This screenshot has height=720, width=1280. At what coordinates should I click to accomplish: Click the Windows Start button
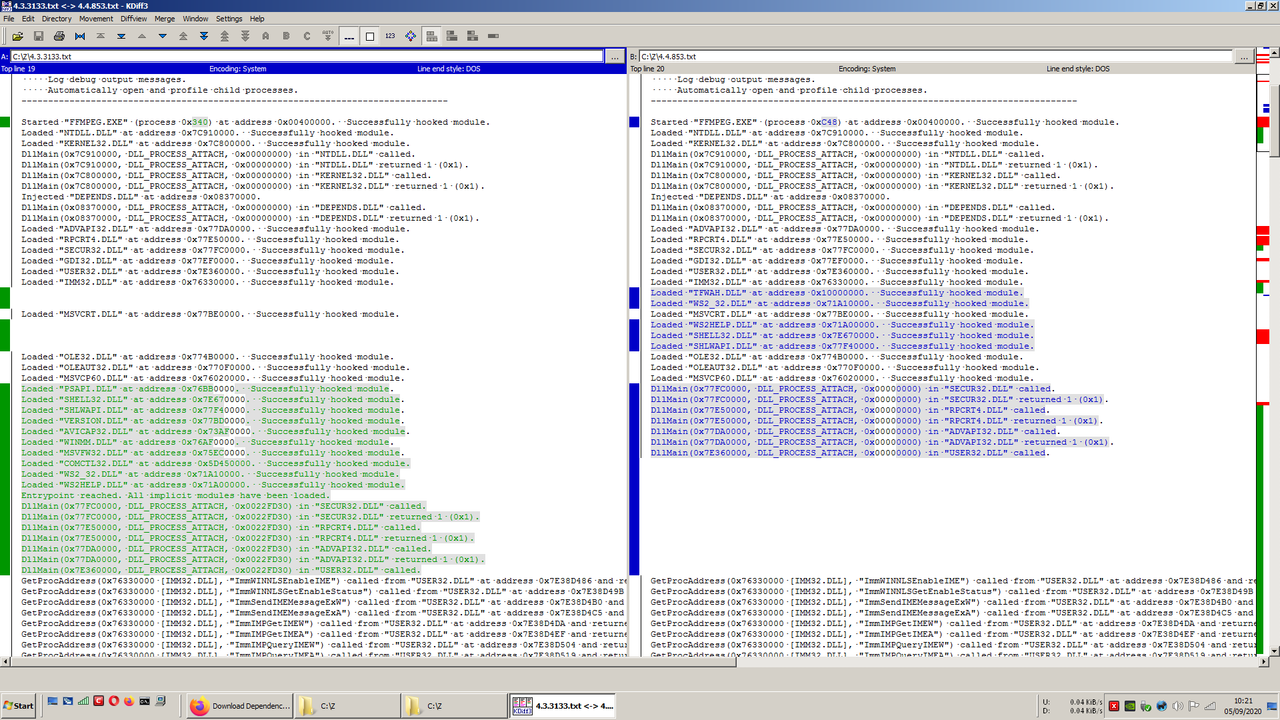19,706
